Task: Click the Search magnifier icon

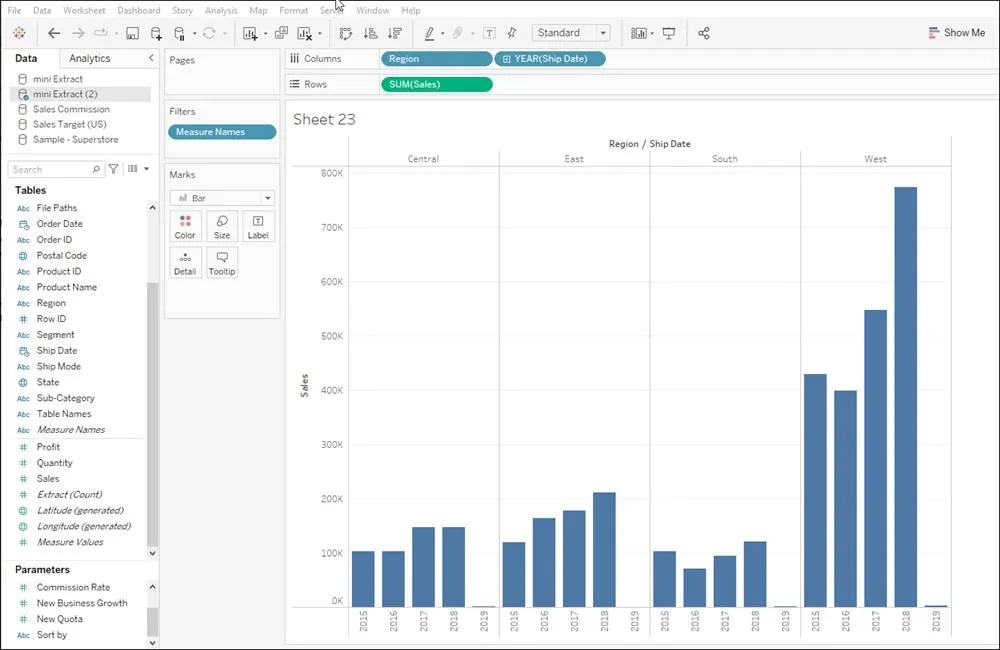Action: 96,169
